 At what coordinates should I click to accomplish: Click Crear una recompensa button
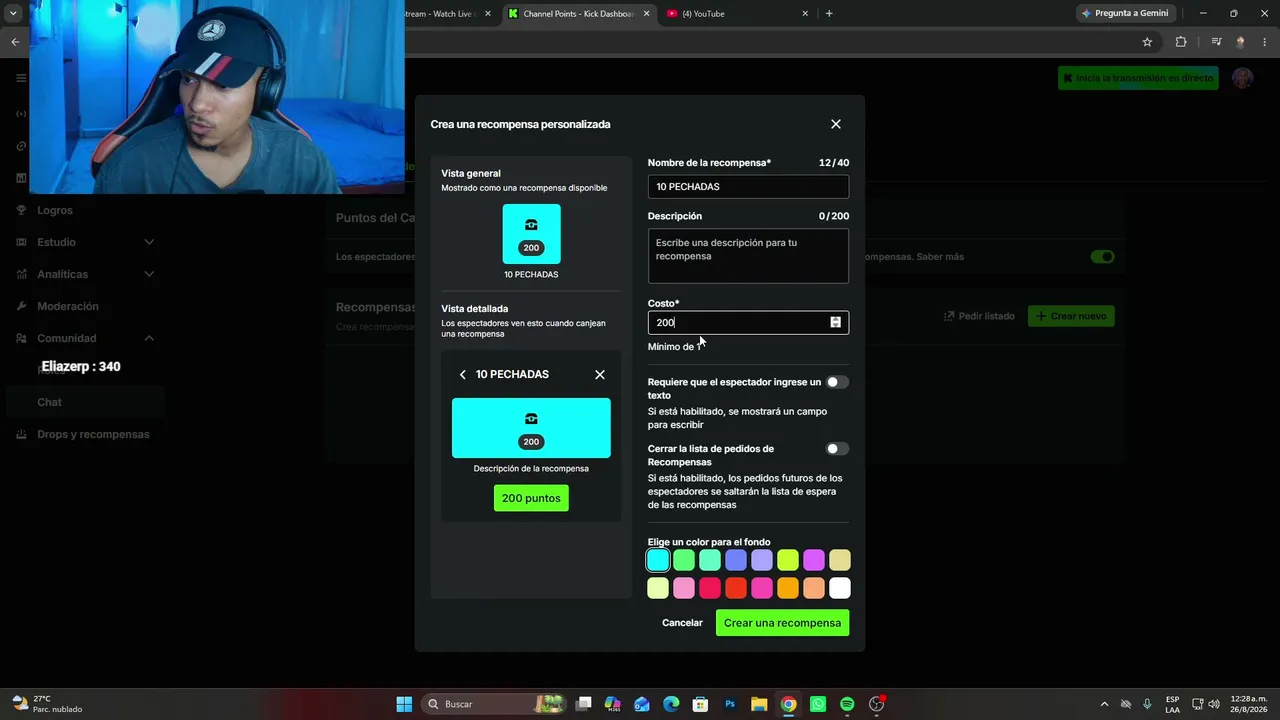click(x=782, y=623)
